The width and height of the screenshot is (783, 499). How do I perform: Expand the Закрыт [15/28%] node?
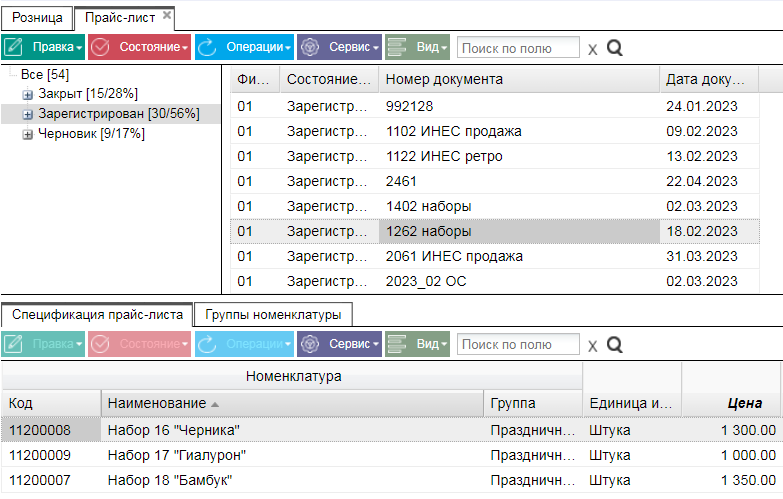28,94
